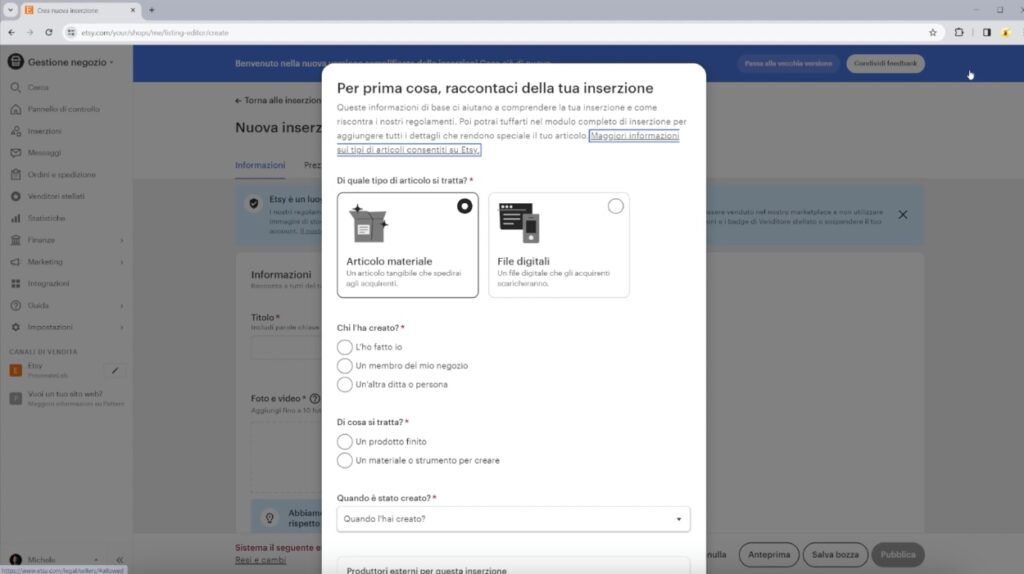Open the Gestione negozio menu
The width and height of the screenshot is (1024, 574).
pos(71,62)
